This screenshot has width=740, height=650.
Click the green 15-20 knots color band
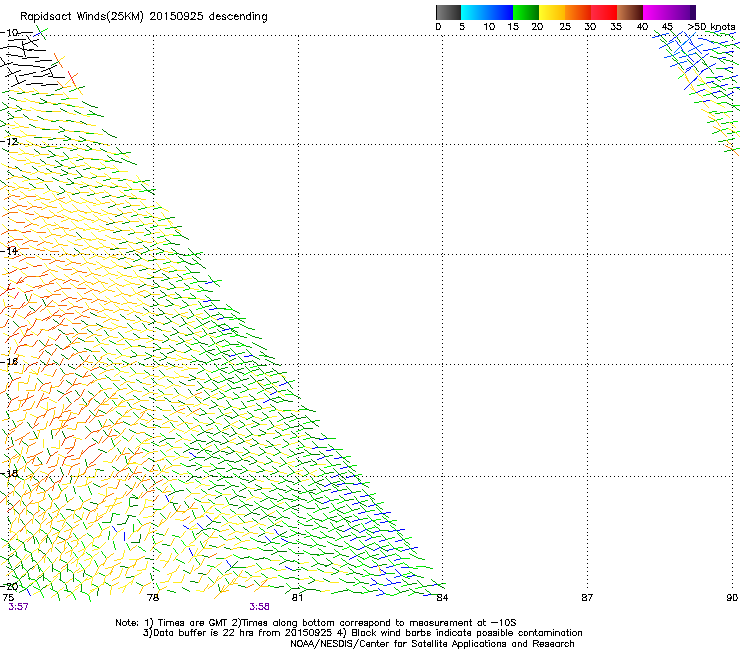[526, 12]
